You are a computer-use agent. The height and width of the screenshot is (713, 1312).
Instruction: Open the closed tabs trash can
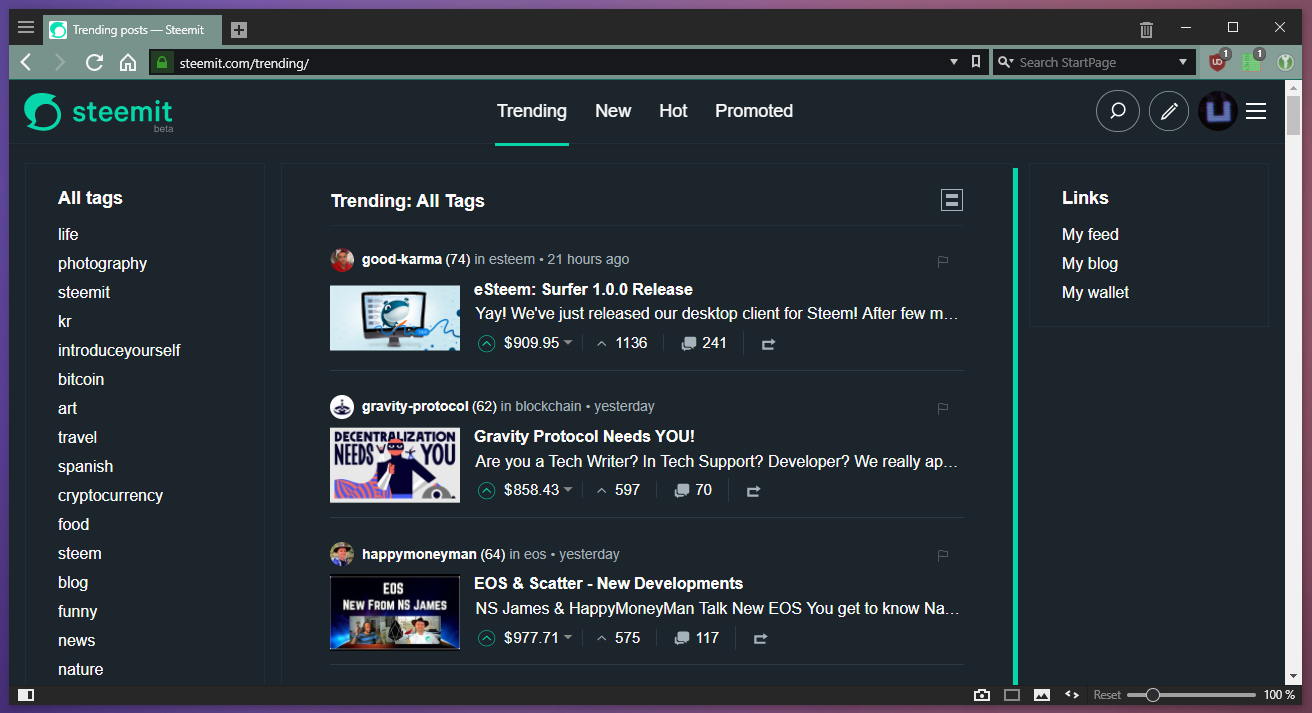(1146, 29)
